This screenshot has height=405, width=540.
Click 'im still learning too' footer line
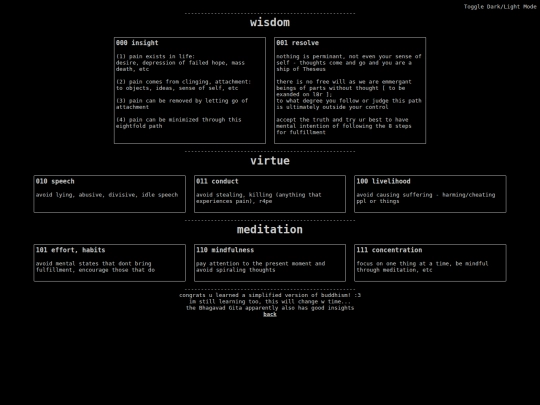[270, 301]
